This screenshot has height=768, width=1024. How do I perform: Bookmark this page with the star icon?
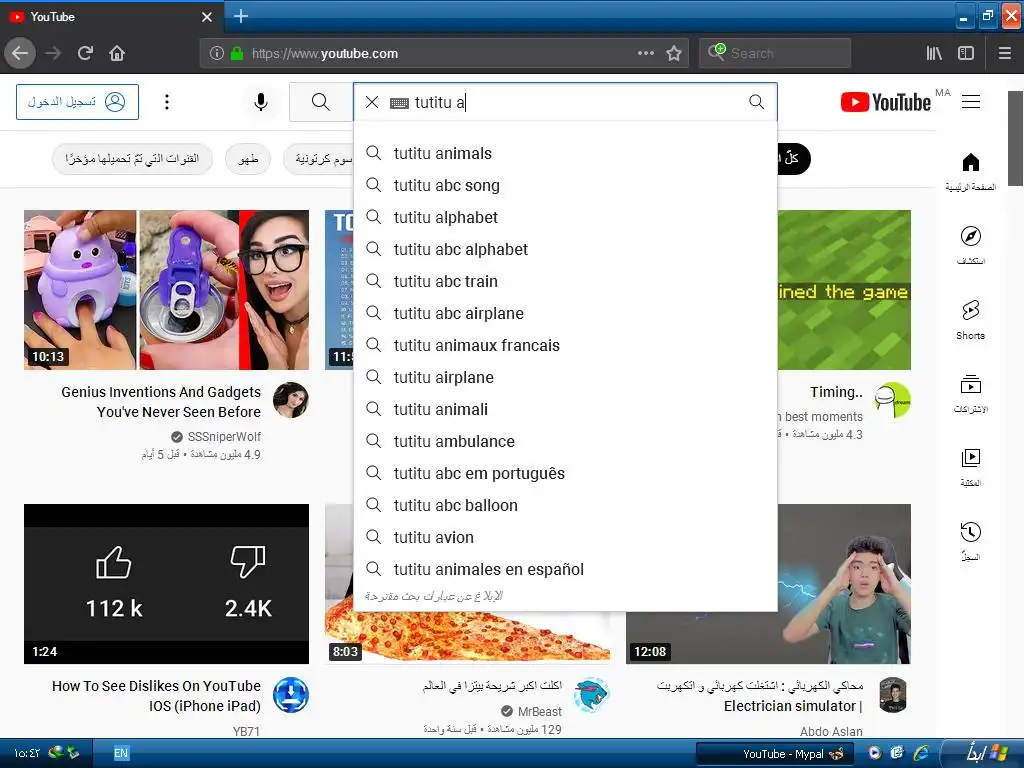[674, 53]
